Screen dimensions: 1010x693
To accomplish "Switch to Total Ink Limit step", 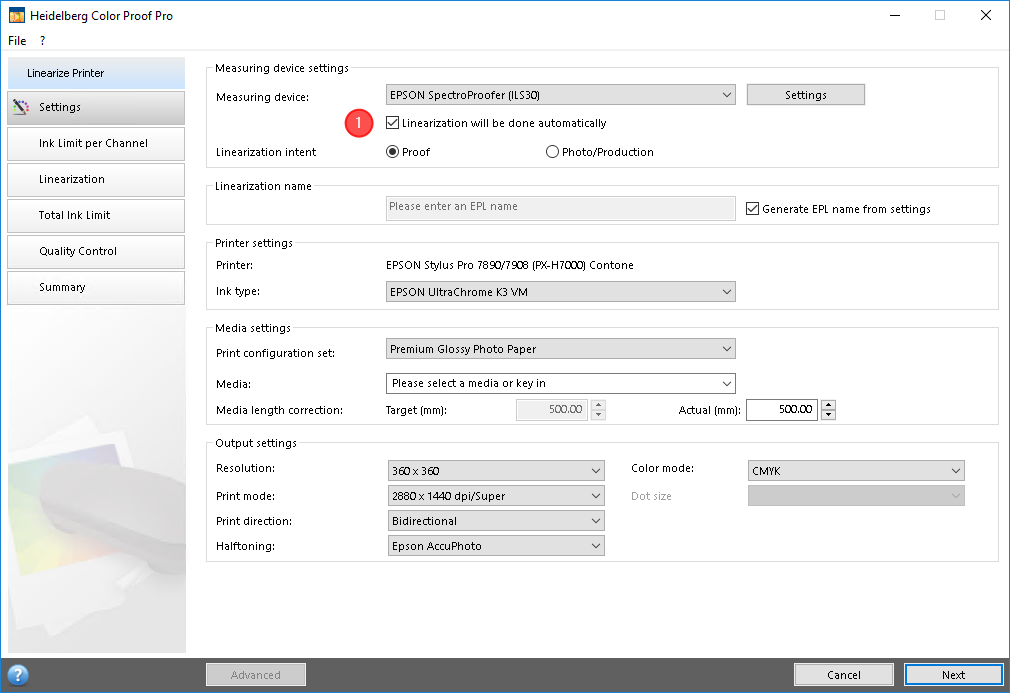I will click(96, 216).
